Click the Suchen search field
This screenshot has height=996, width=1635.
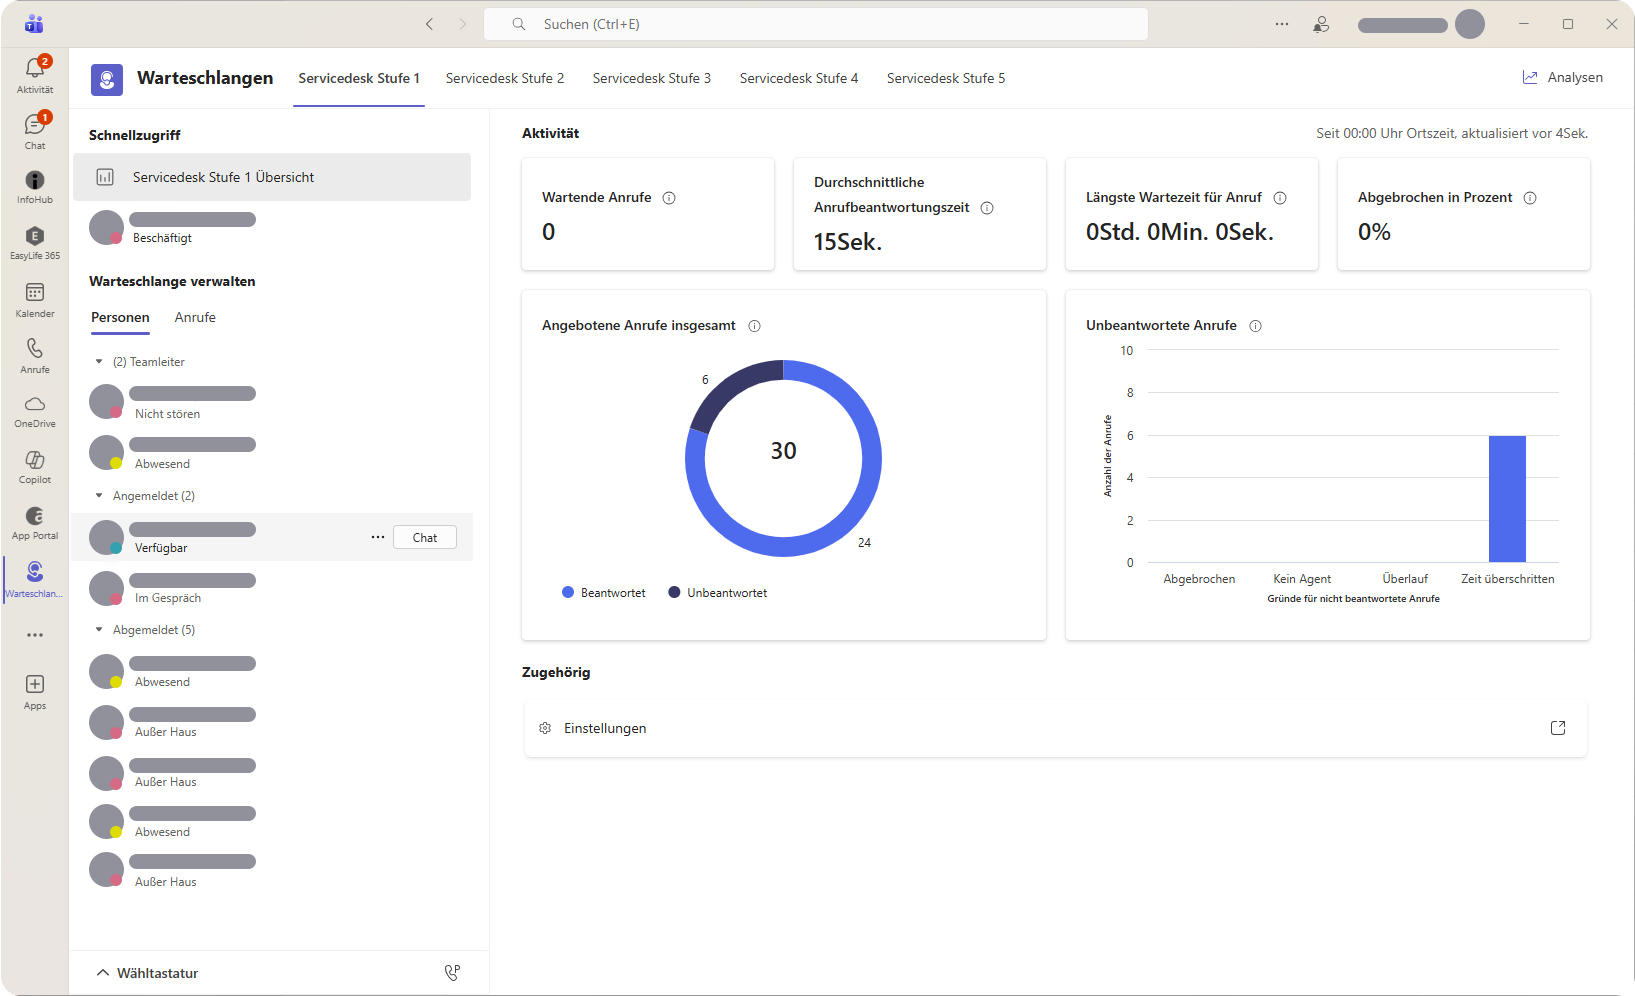[x=815, y=24]
